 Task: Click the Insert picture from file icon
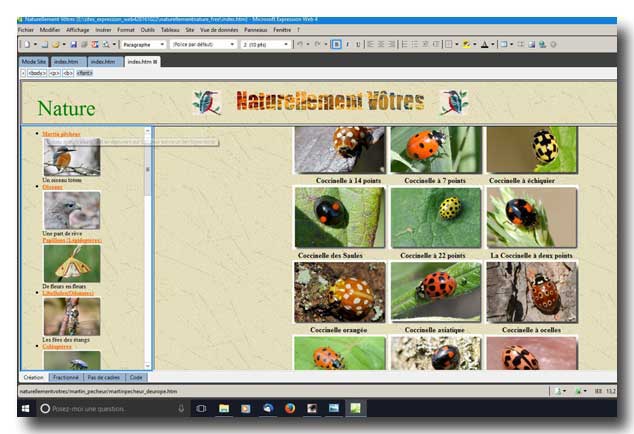pyautogui.click(x=532, y=44)
